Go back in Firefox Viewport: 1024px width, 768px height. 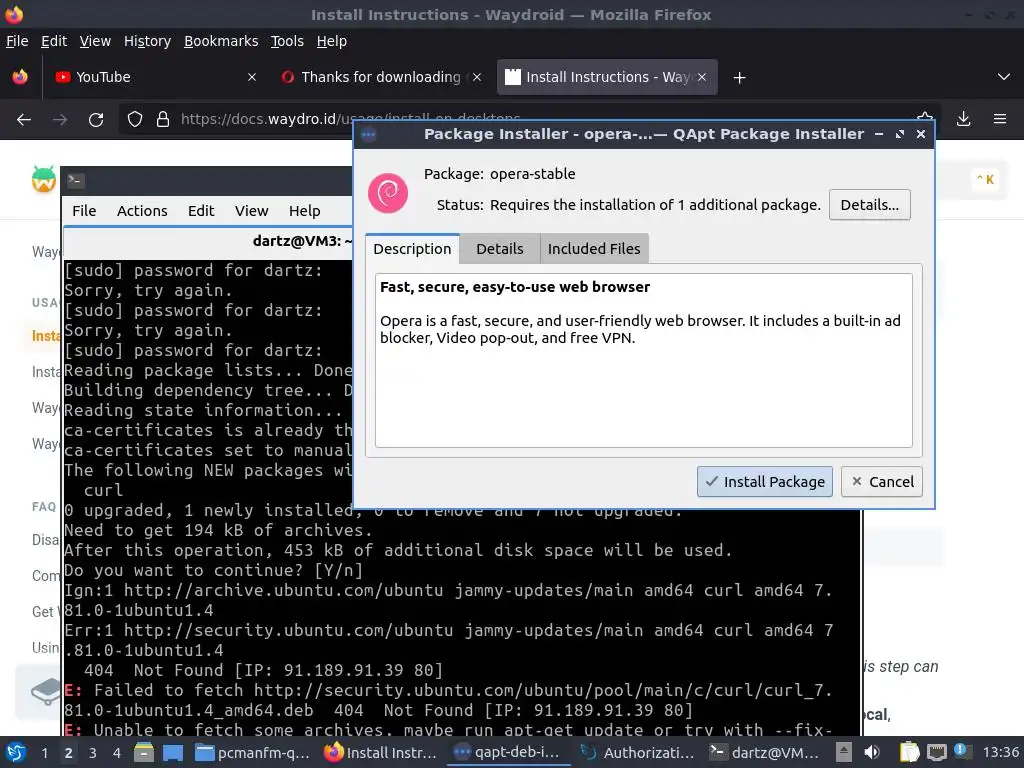(x=24, y=120)
